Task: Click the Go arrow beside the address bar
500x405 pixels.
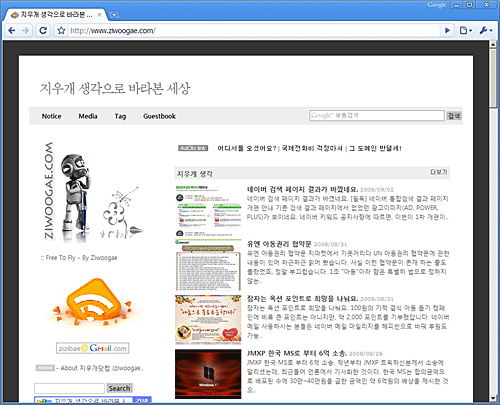Action: [x=448, y=31]
